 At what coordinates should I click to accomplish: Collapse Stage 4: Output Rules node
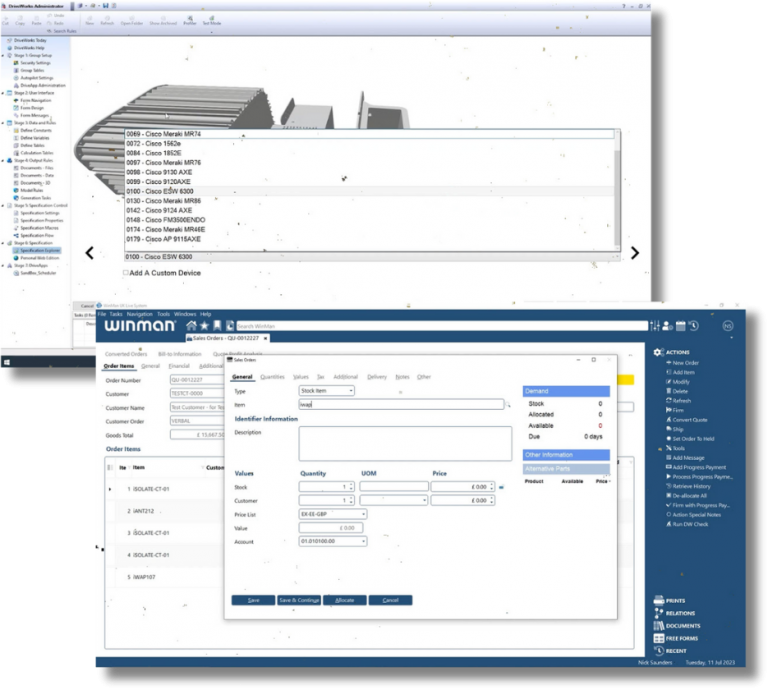(3, 160)
